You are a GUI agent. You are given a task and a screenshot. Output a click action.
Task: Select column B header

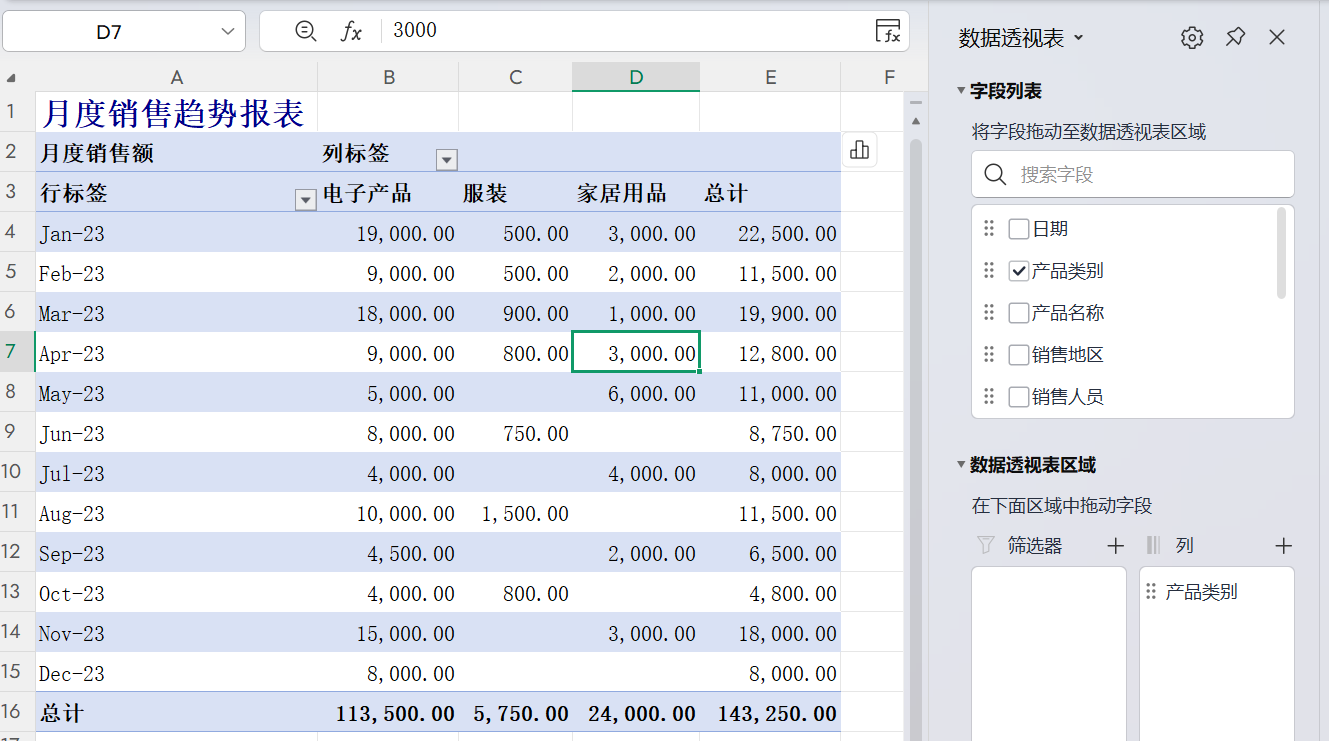(x=389, y=77)
